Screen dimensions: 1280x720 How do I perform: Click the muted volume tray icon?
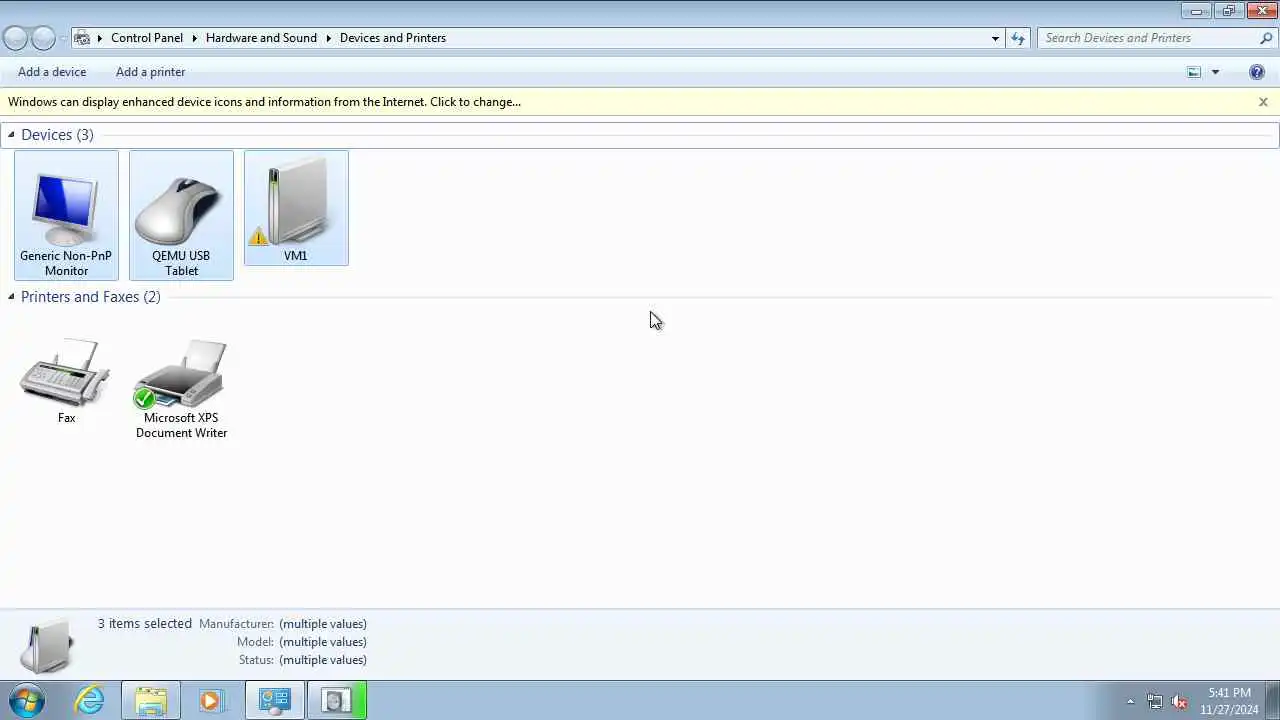point(1179,701)
